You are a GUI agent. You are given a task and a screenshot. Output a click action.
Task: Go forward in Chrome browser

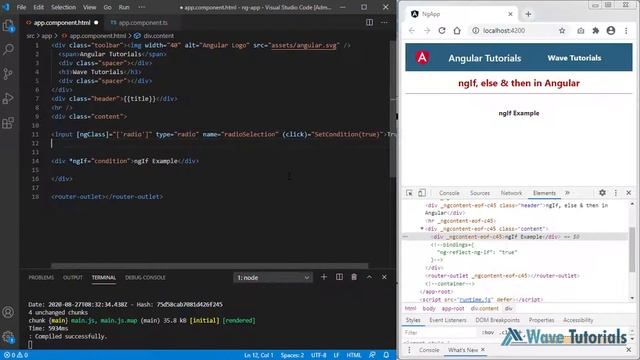click(427, 31)
